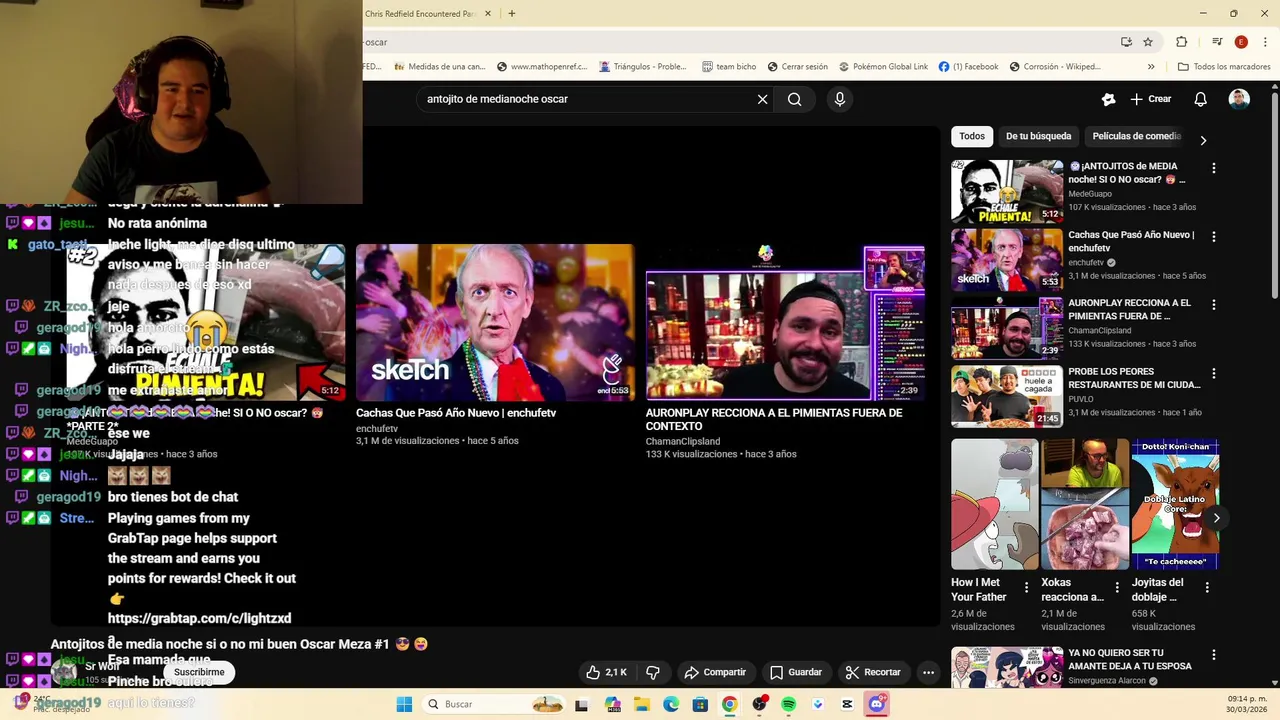
Task: Open options for Joyitas del doblaje short
Action: 1207,588
